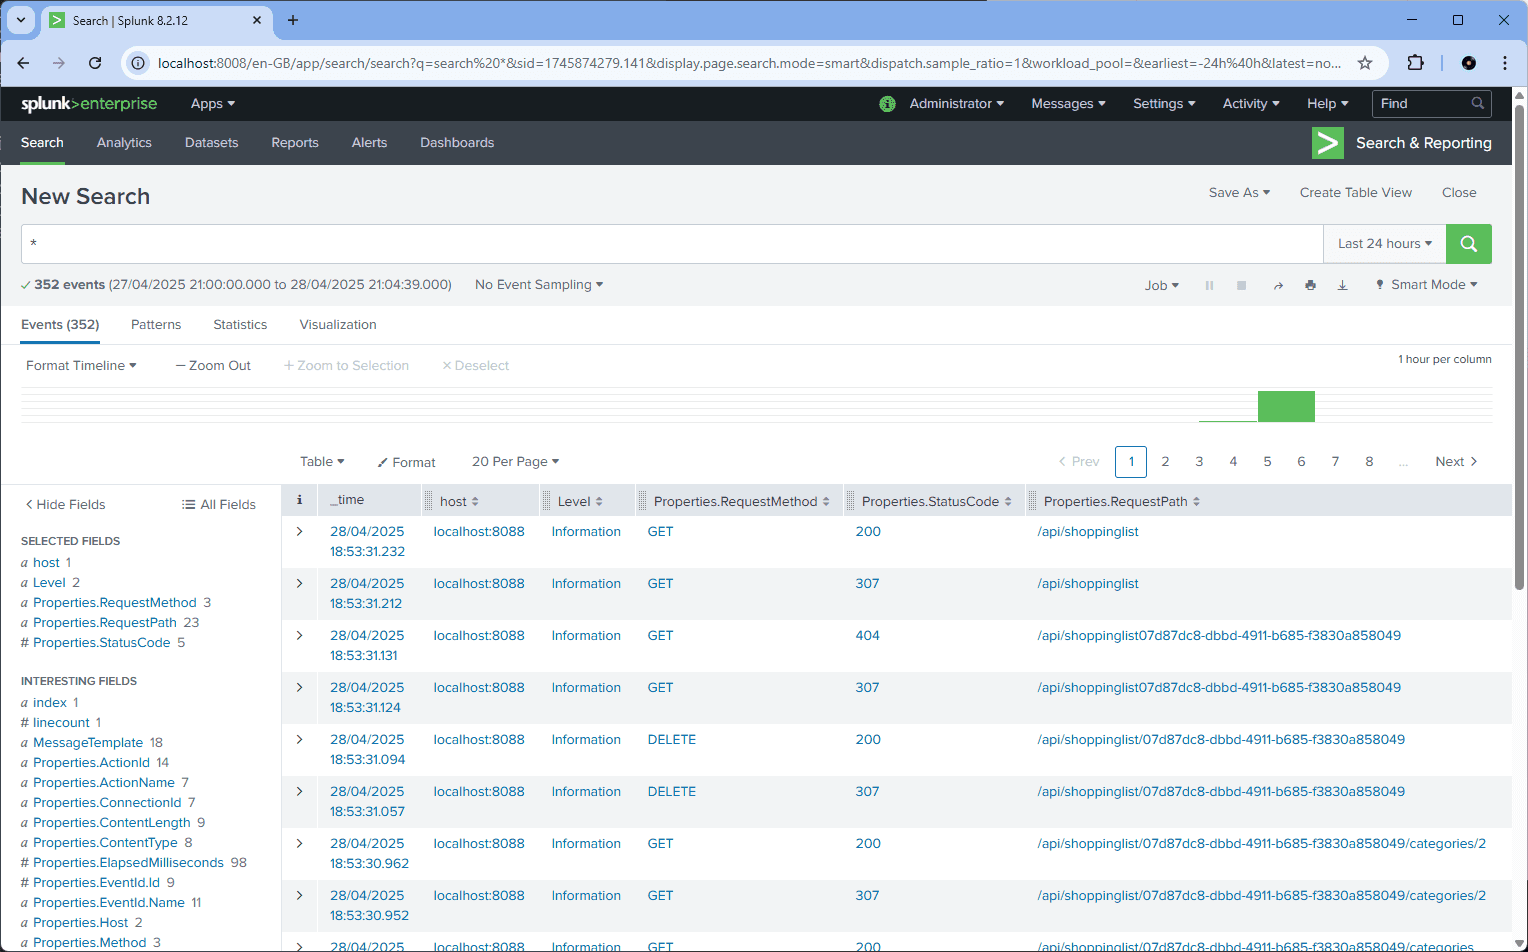
Task: Open the browser Extensions puzzle icon
Action: tap(1415, 63)
